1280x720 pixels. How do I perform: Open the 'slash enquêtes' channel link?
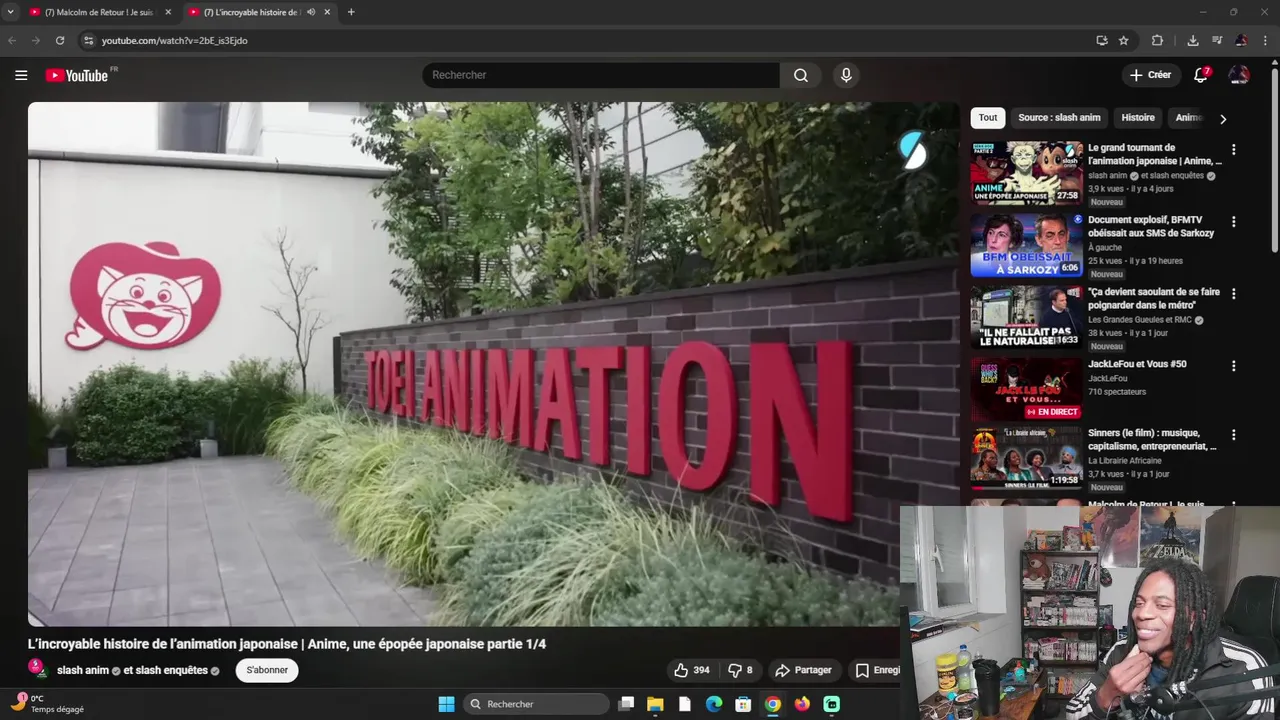(x=171, y=671)
